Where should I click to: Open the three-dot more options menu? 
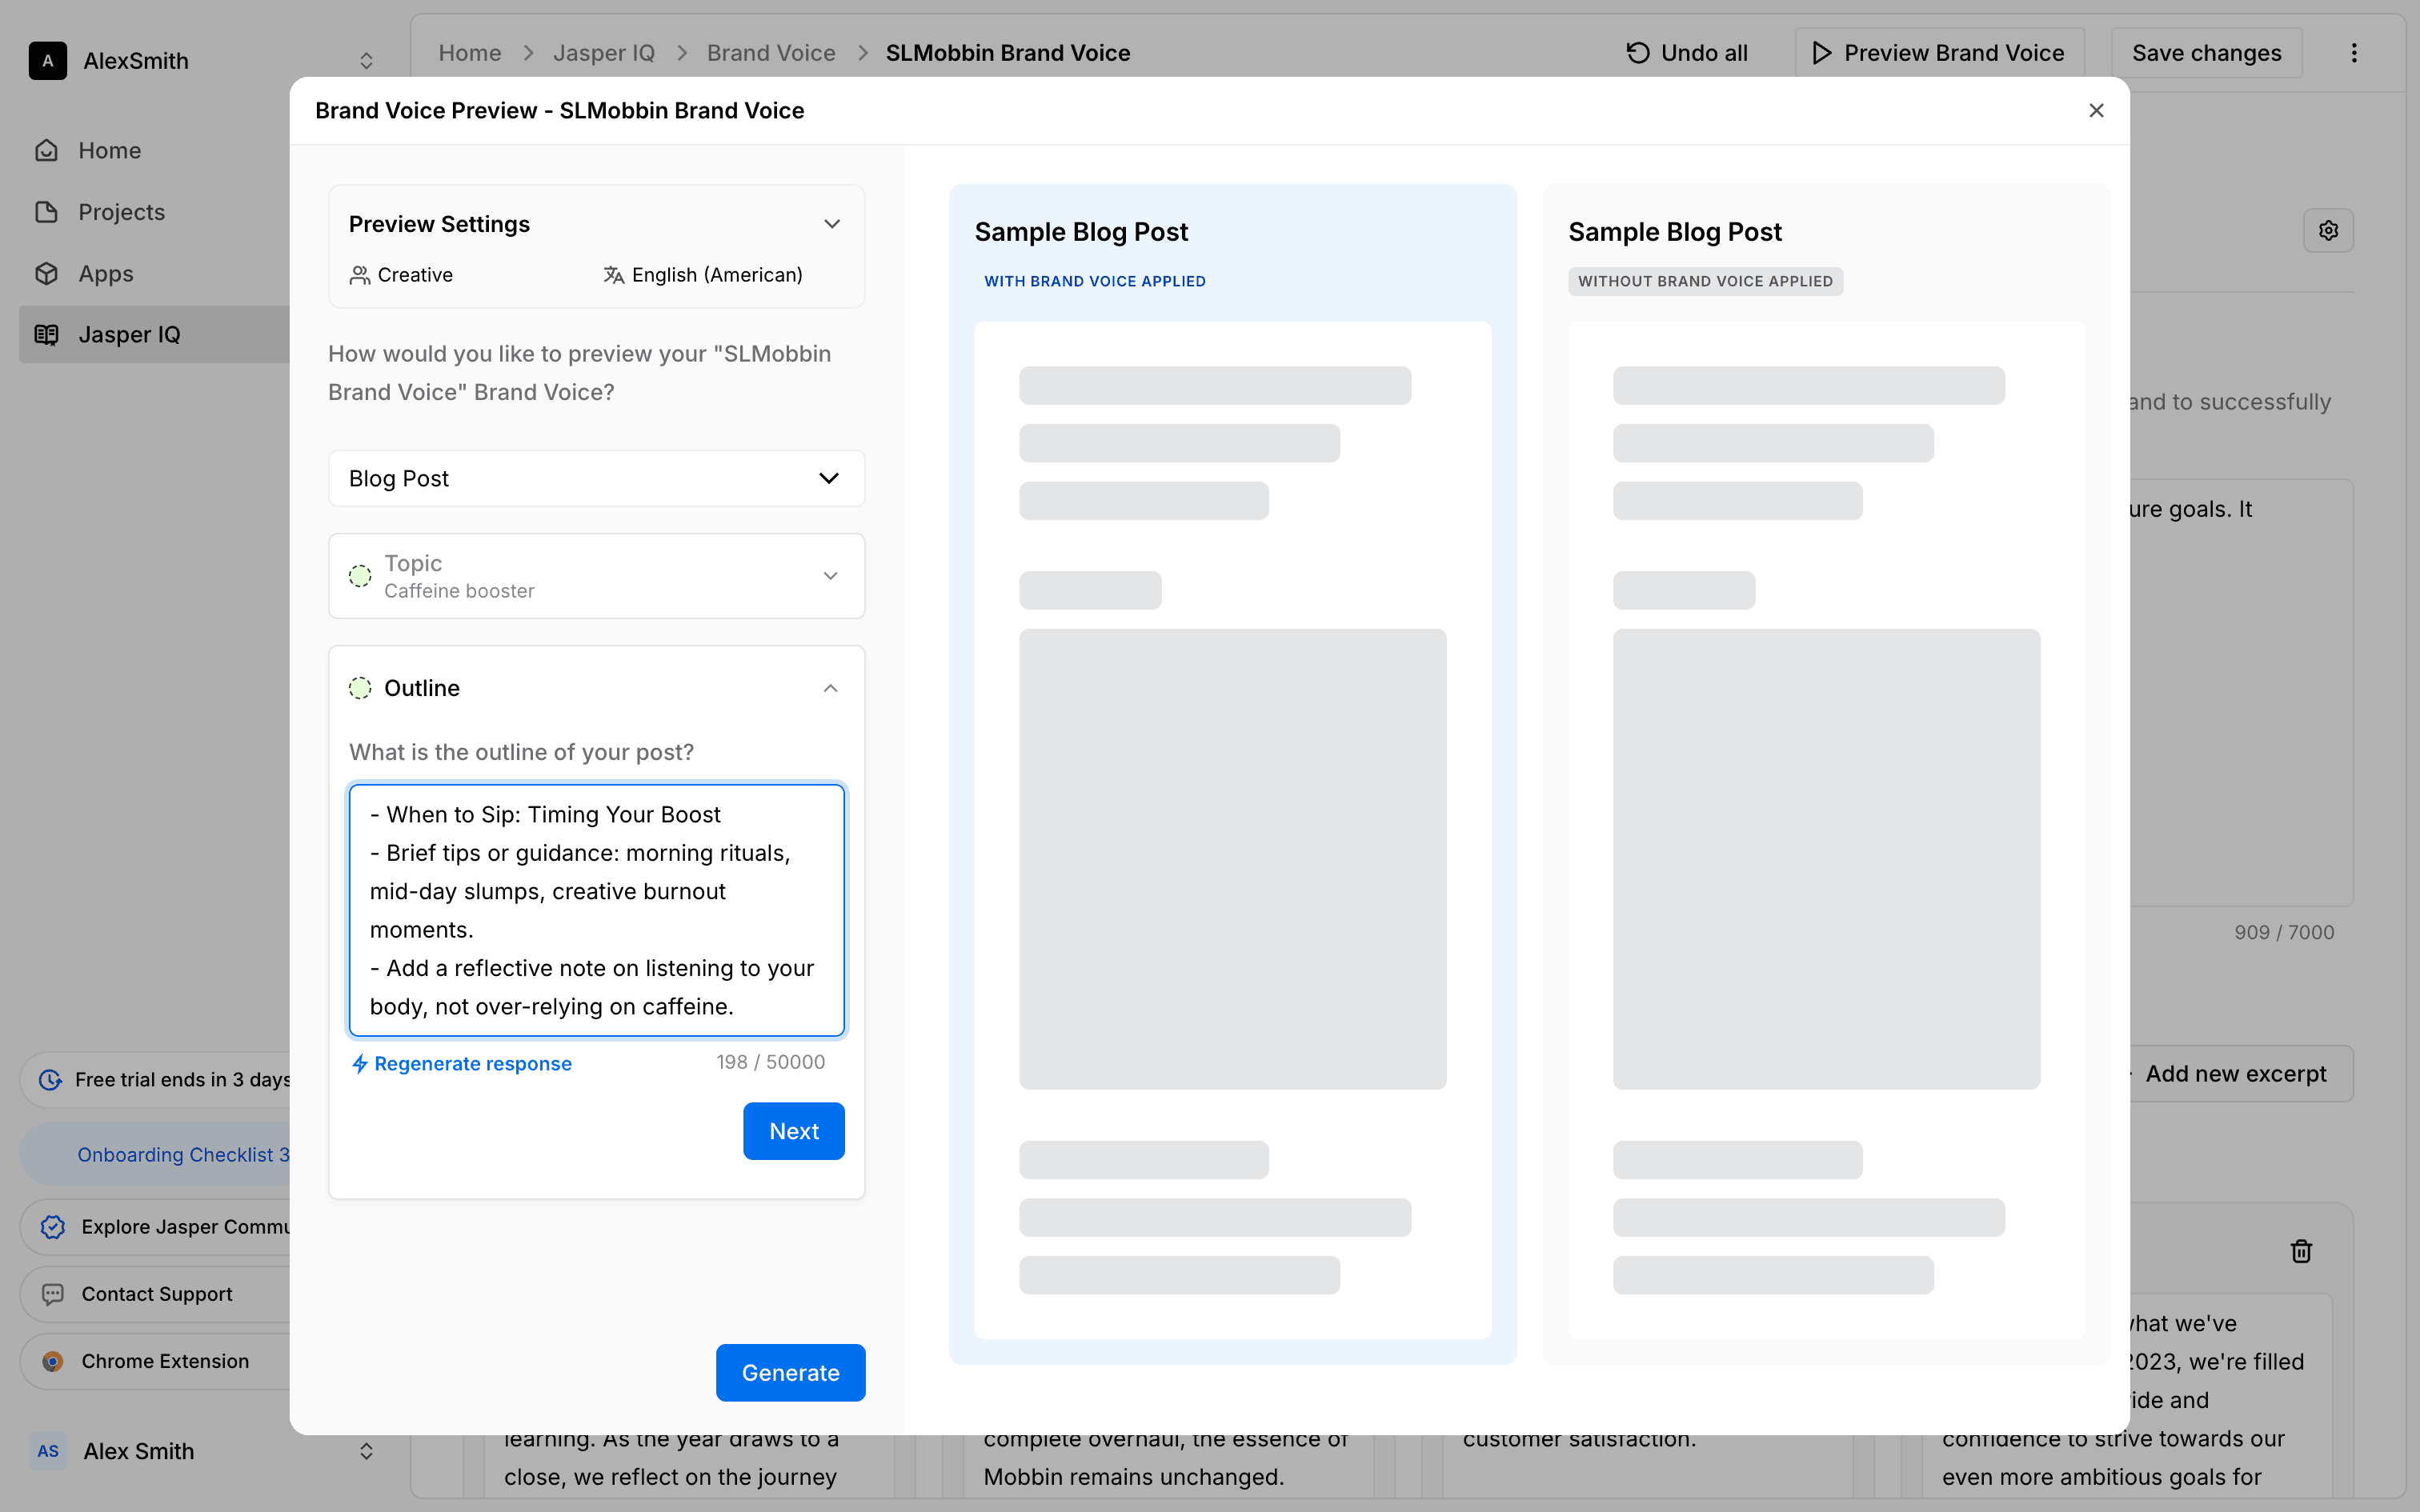click(x=2353, y=53)
